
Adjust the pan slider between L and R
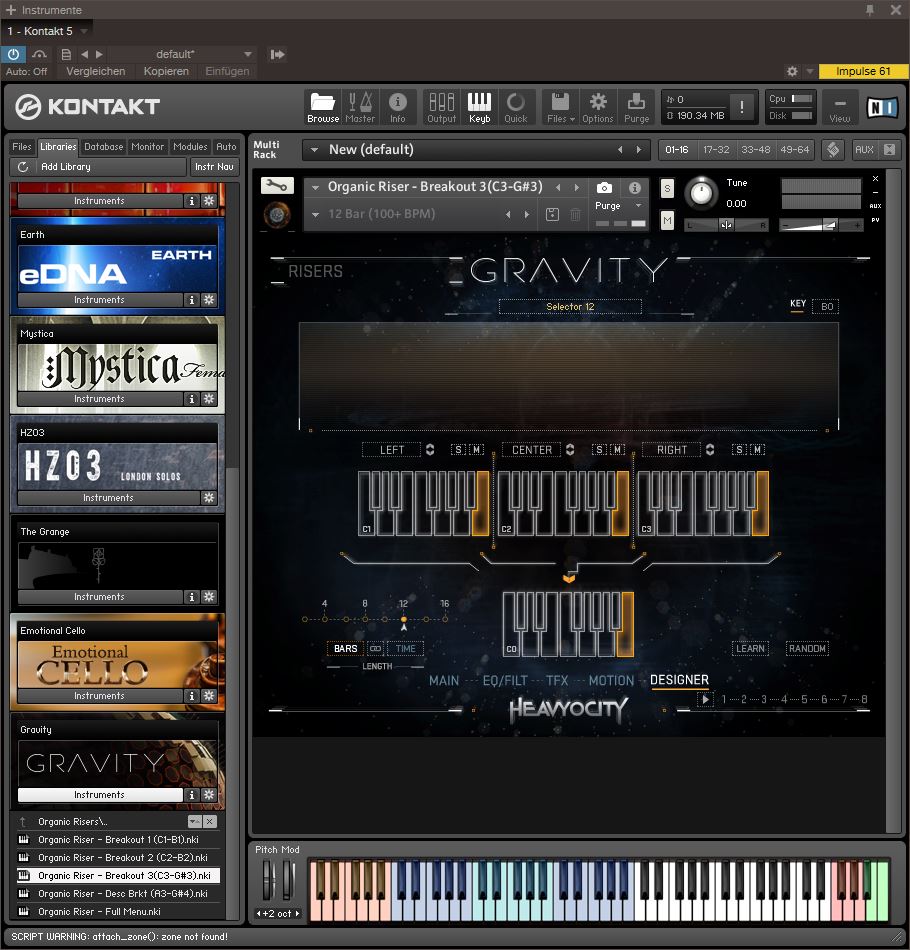(726, 225)
